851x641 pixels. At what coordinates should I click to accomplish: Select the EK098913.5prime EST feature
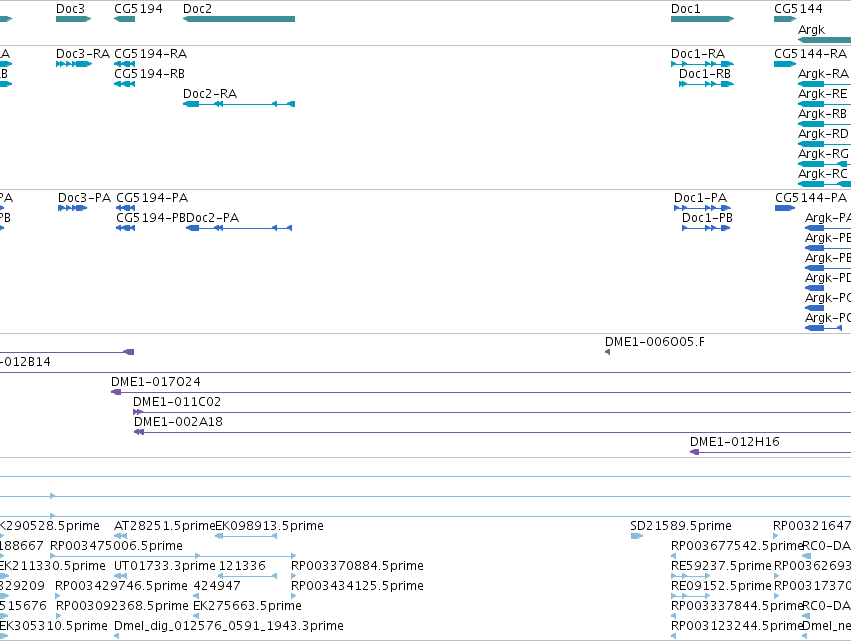tap(246, 536)
